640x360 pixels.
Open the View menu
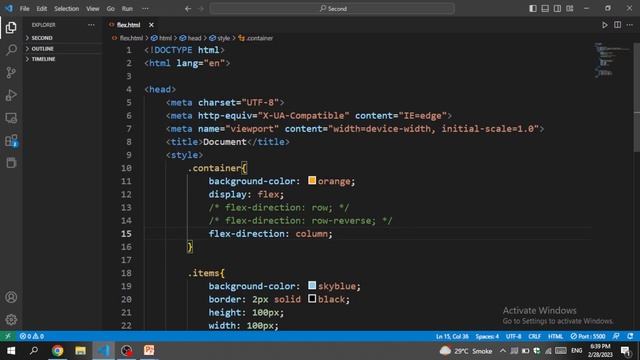[93, 9]
